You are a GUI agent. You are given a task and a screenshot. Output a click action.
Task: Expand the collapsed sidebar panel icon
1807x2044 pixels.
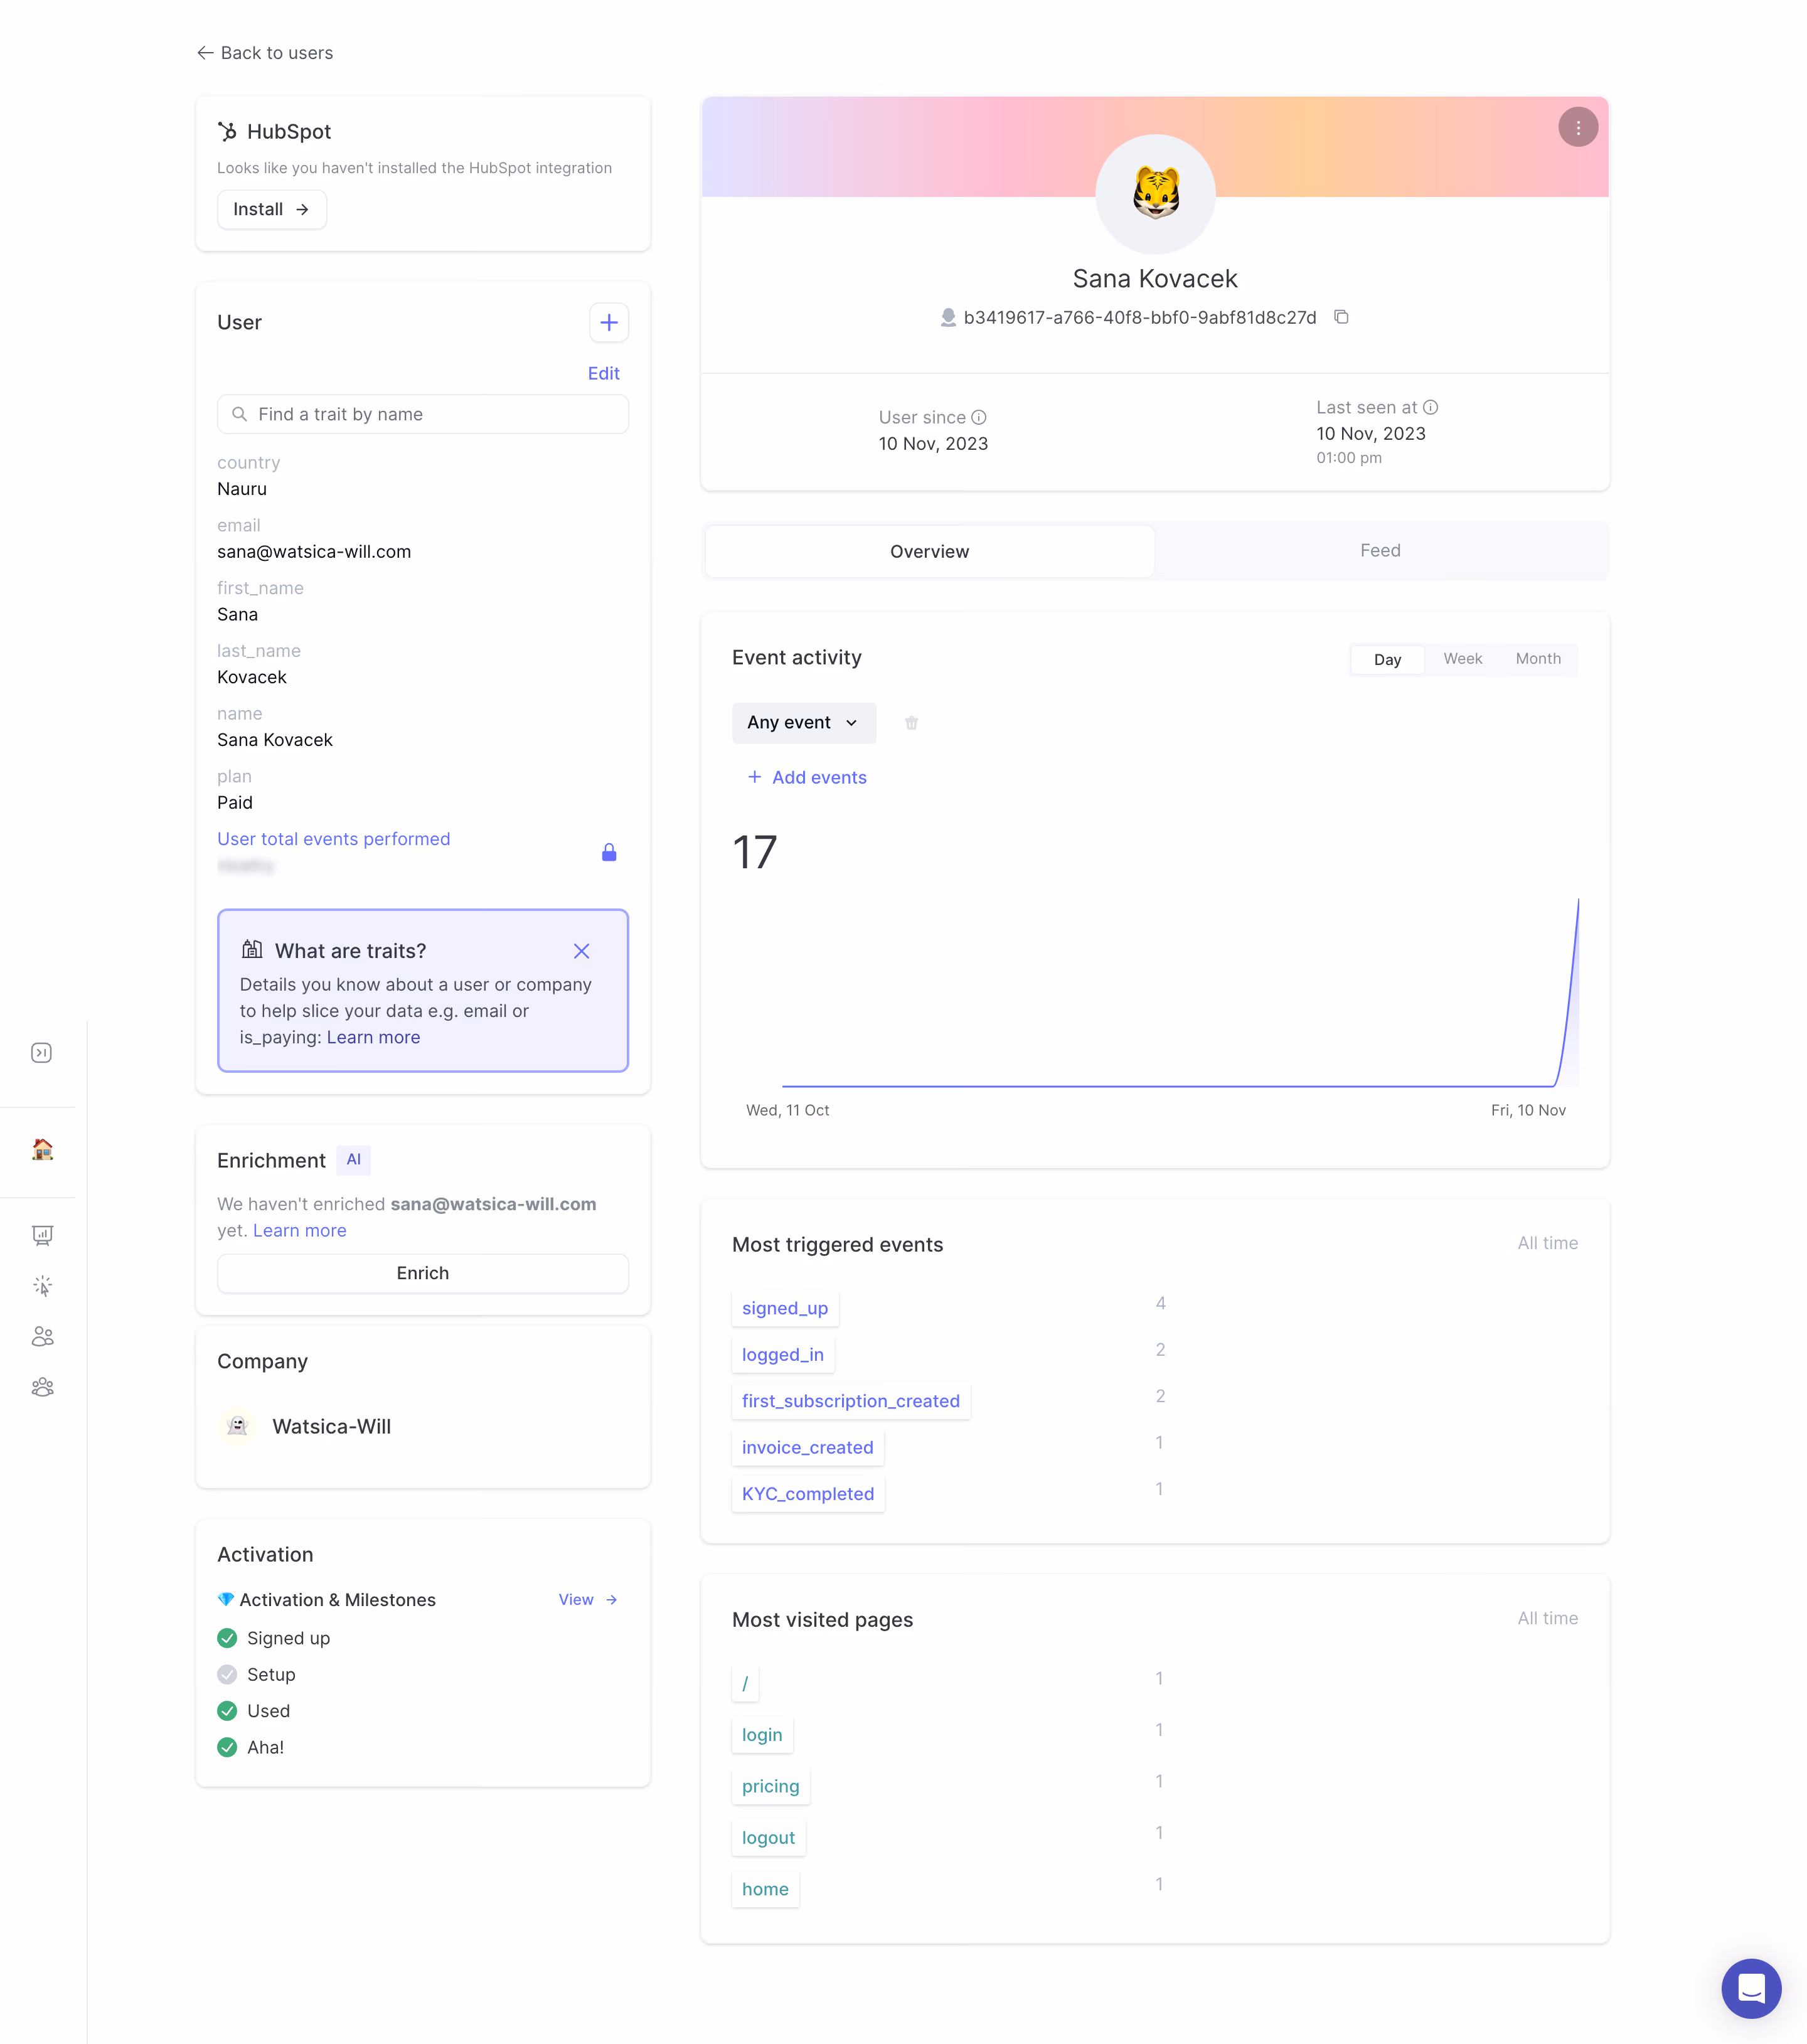click(x=41, y=1053)
